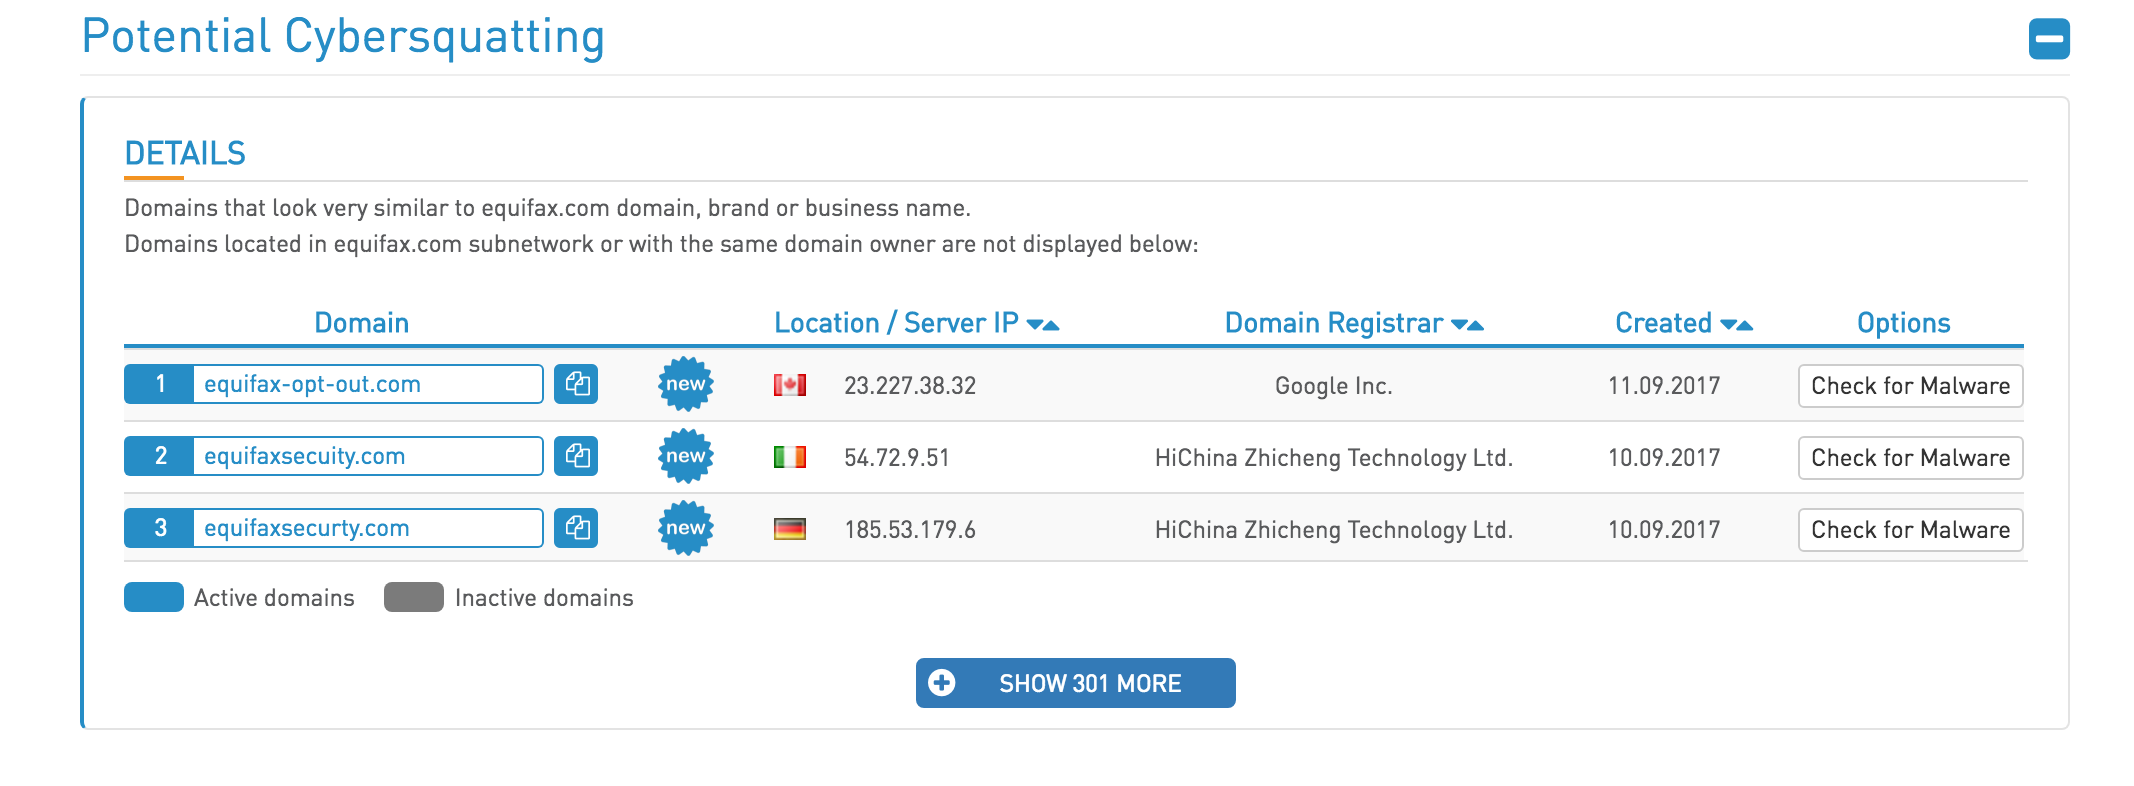The height and width of the screenshot is (786, 2134).
Task: Open the equifax-opt-out.com domain link
Action: point(312,384)
